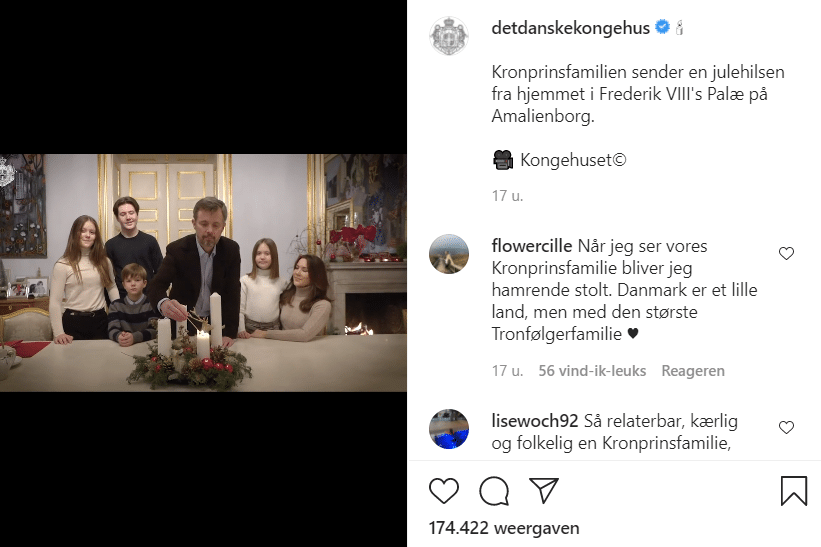Viewport: 821px width, 547px height.
Task: Click the blue verified badge
Action: [662, 28]
